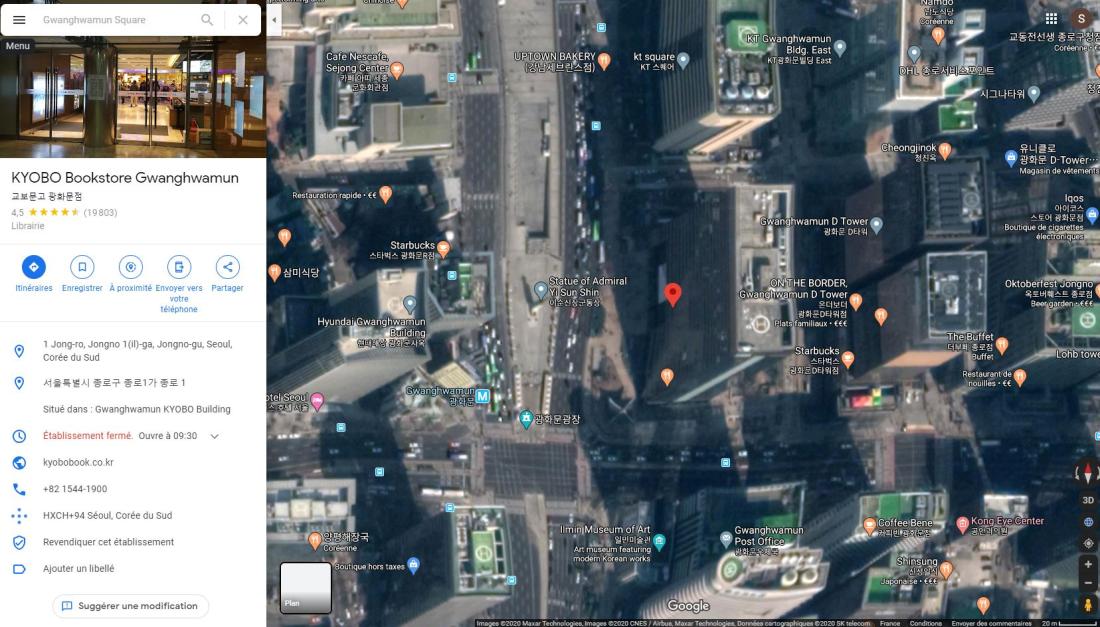
Task: Click the Starbucks D Tower branch marker
Action: pyautogui.click(x=847, y=358)
